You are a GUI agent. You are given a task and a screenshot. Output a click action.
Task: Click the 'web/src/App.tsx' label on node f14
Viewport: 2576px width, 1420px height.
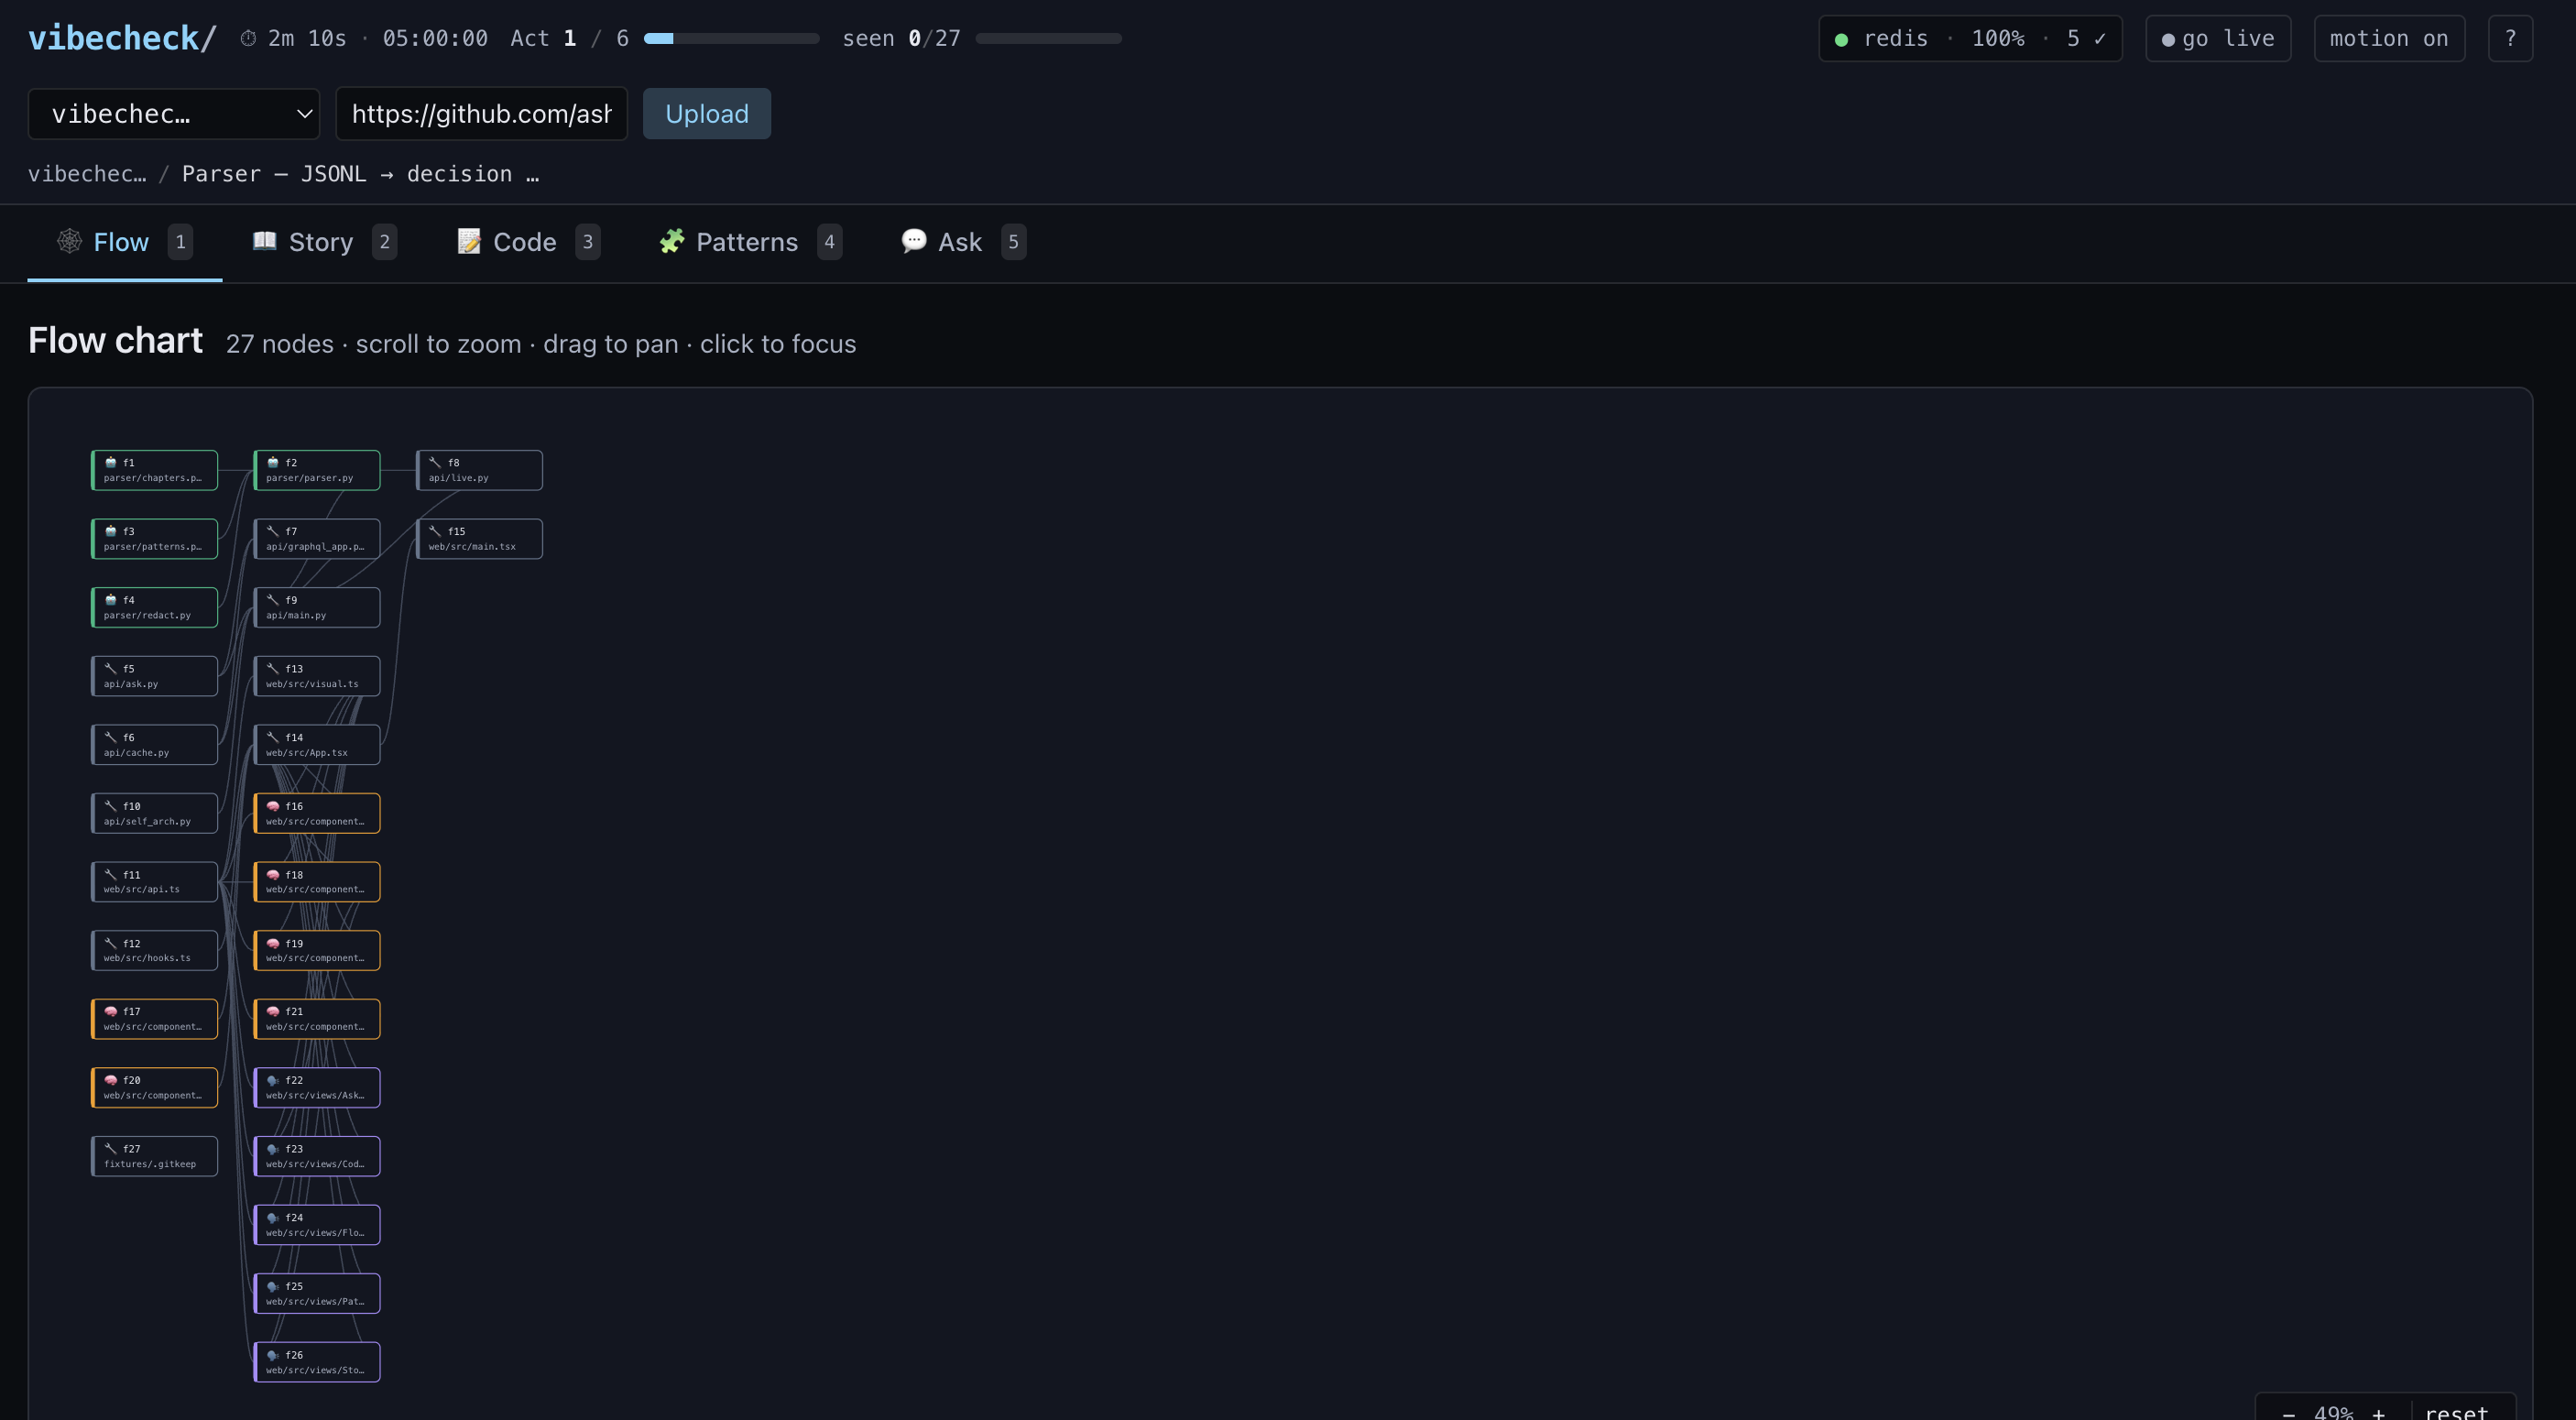tap(307, 753)
